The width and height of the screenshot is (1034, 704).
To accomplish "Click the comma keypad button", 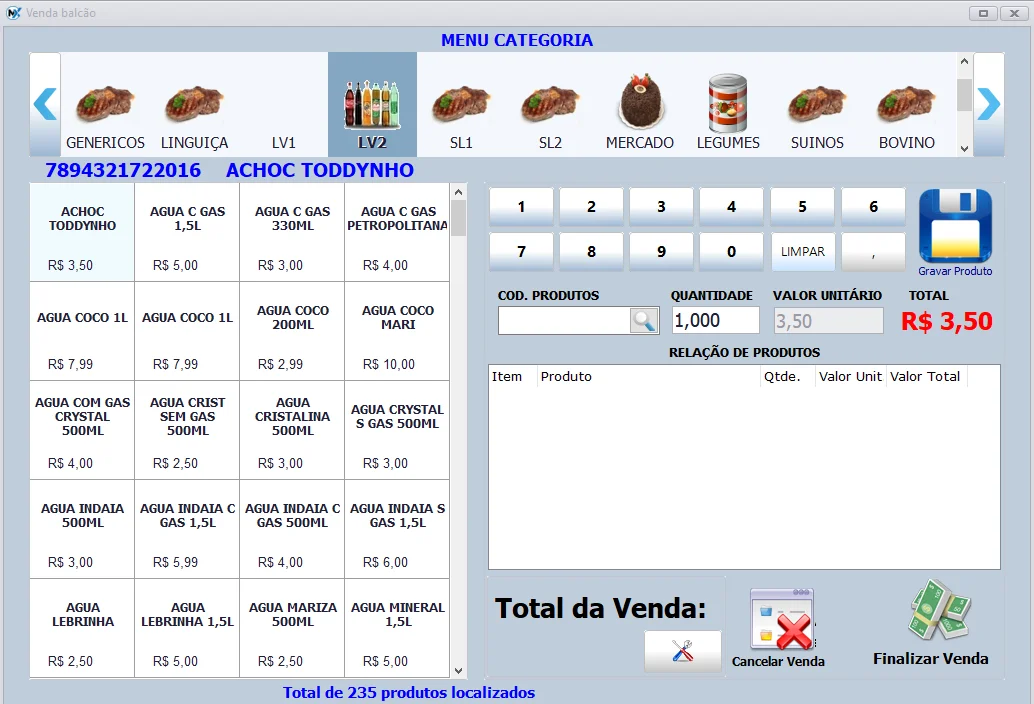I will [874, 252].
